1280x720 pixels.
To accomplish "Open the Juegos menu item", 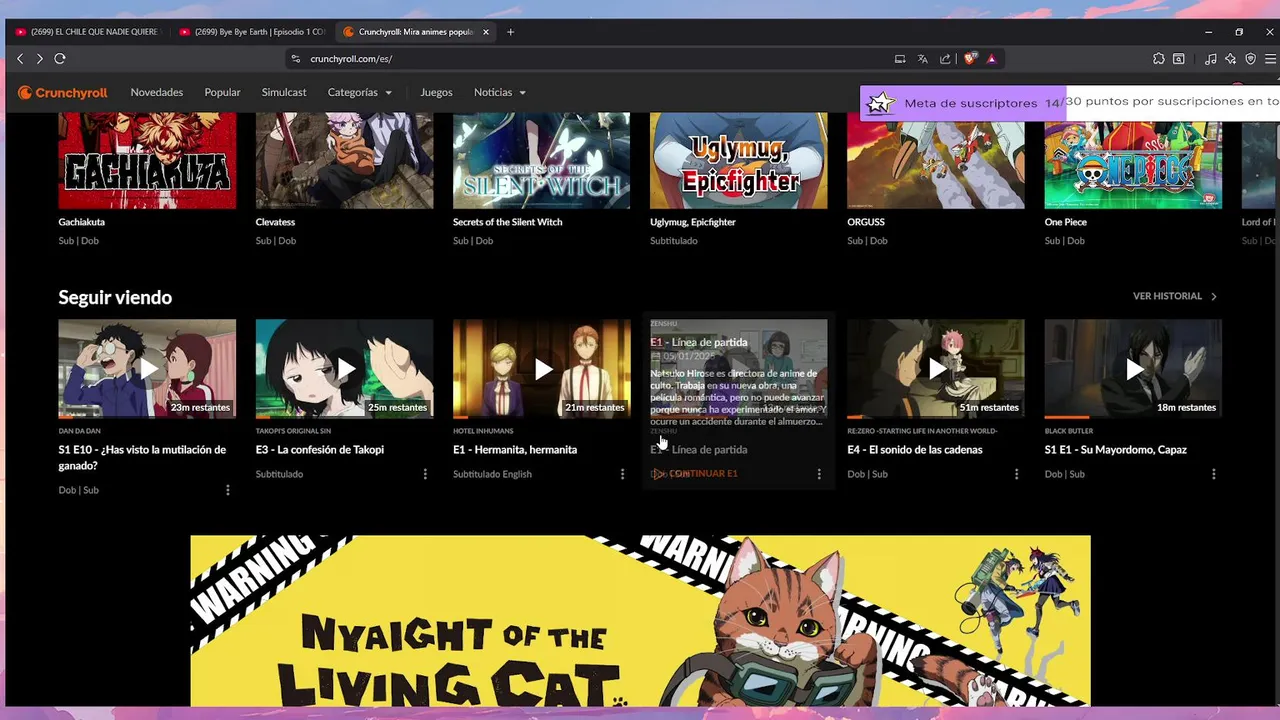I will point(436,92).
